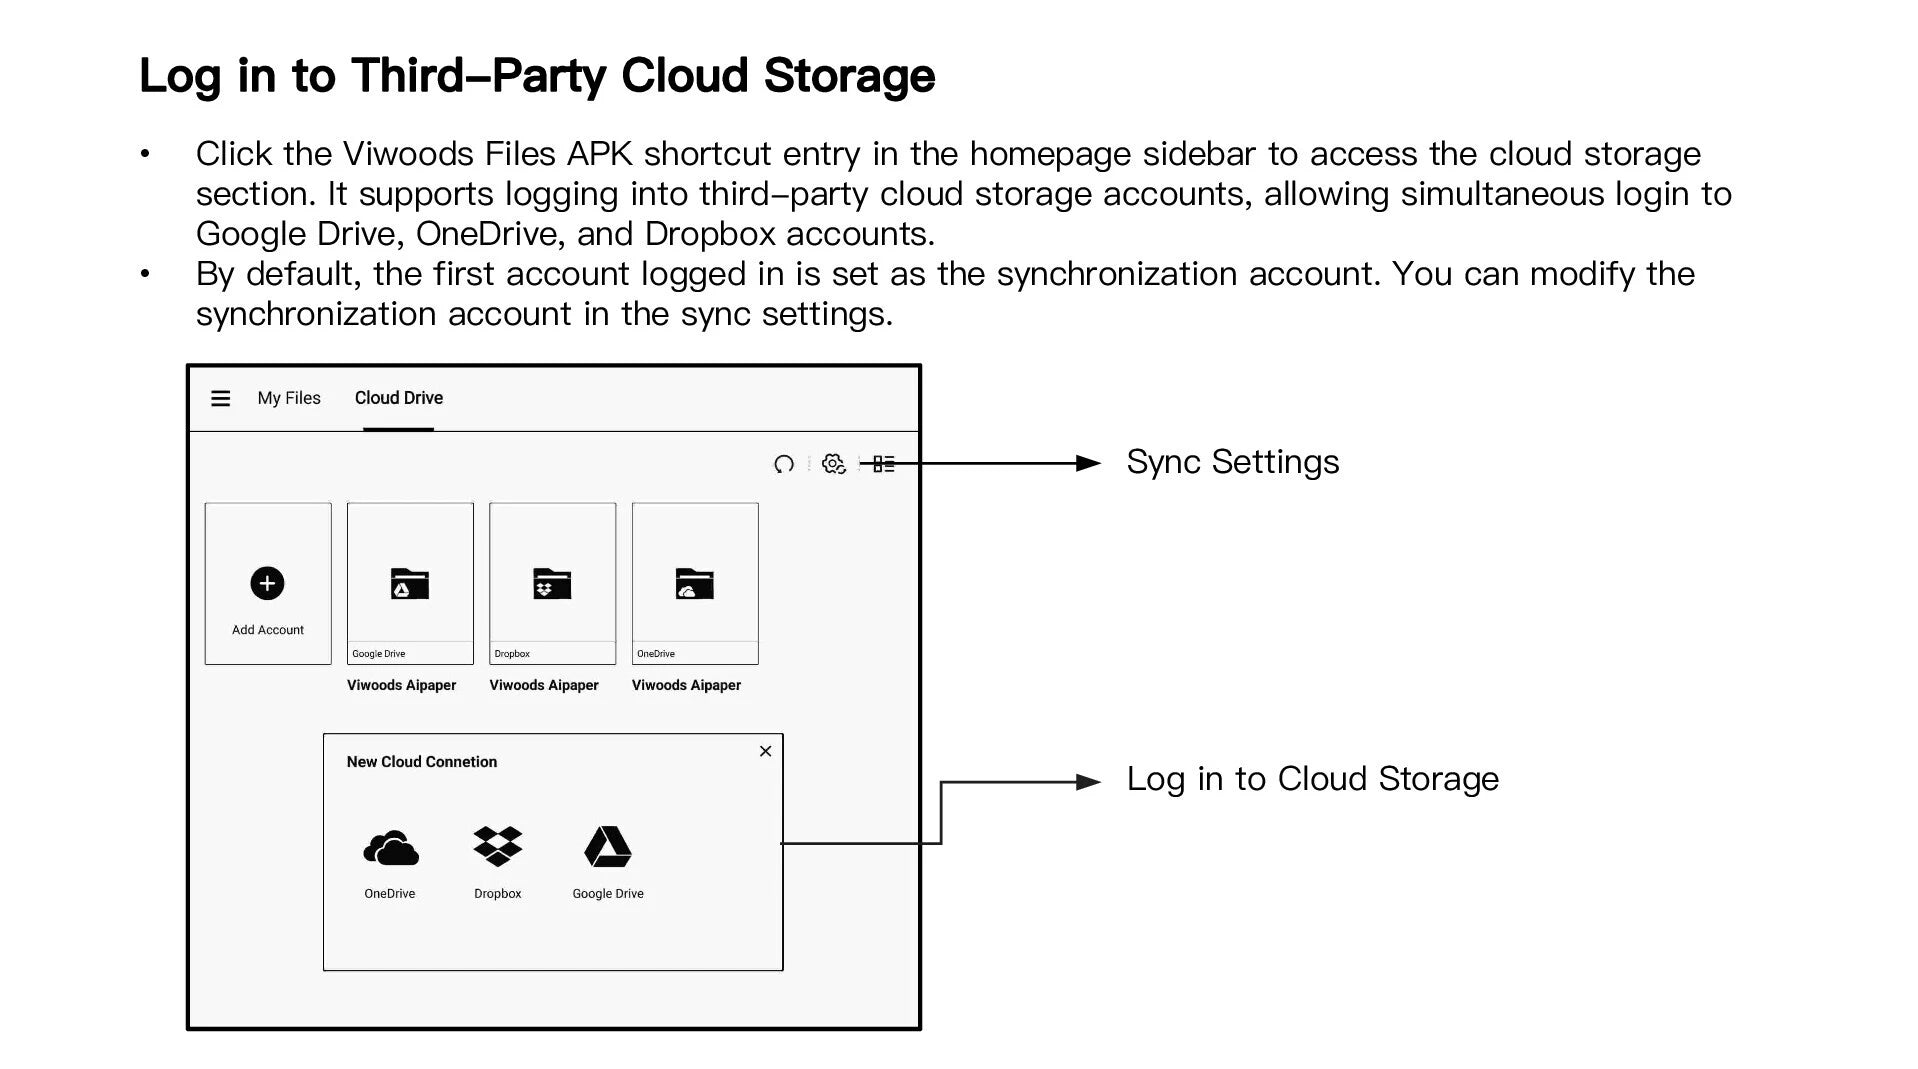Open the Google Drive folder card
Screen dimensions: 1918x1069
click(x=410, y=583)
